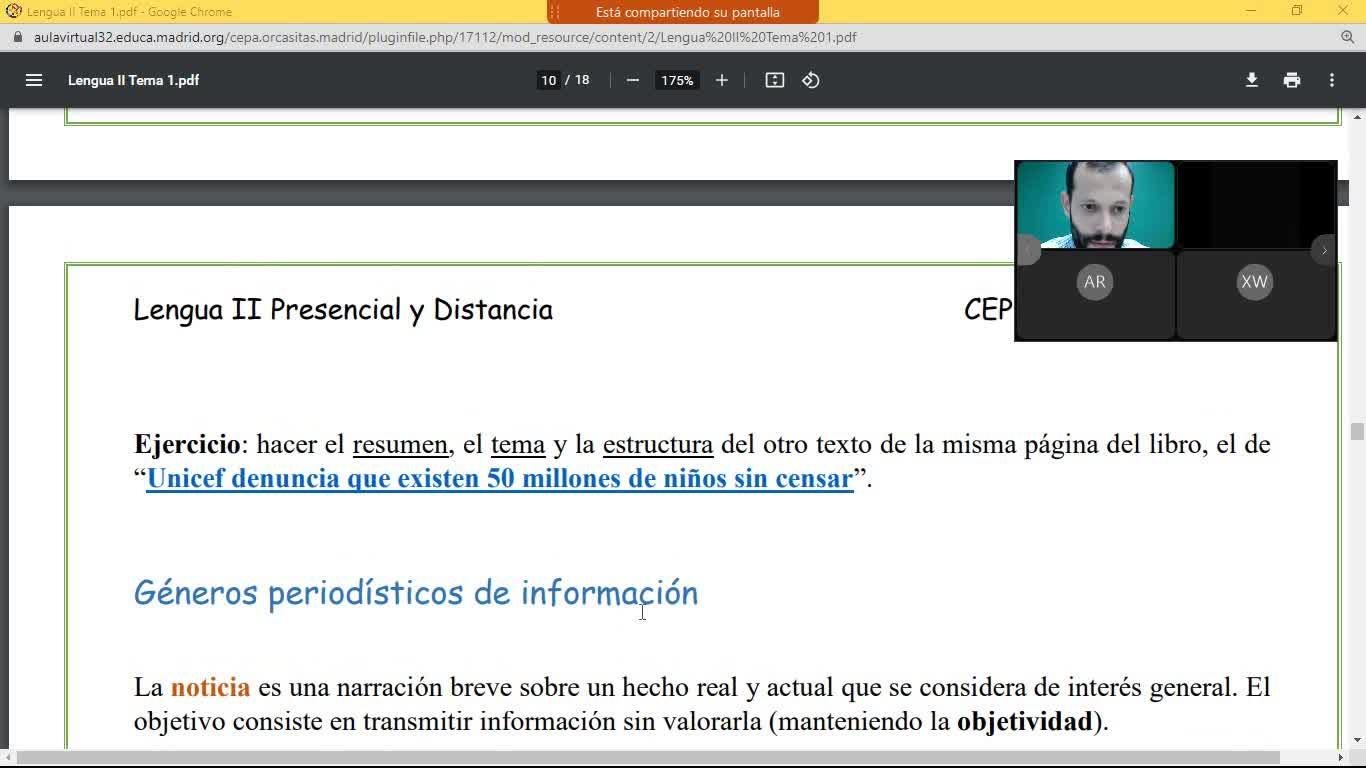1366x768 pixels.
Task: Click the underlined word 'estructura'
Action: pyautogui.click(x=658, y=444)
